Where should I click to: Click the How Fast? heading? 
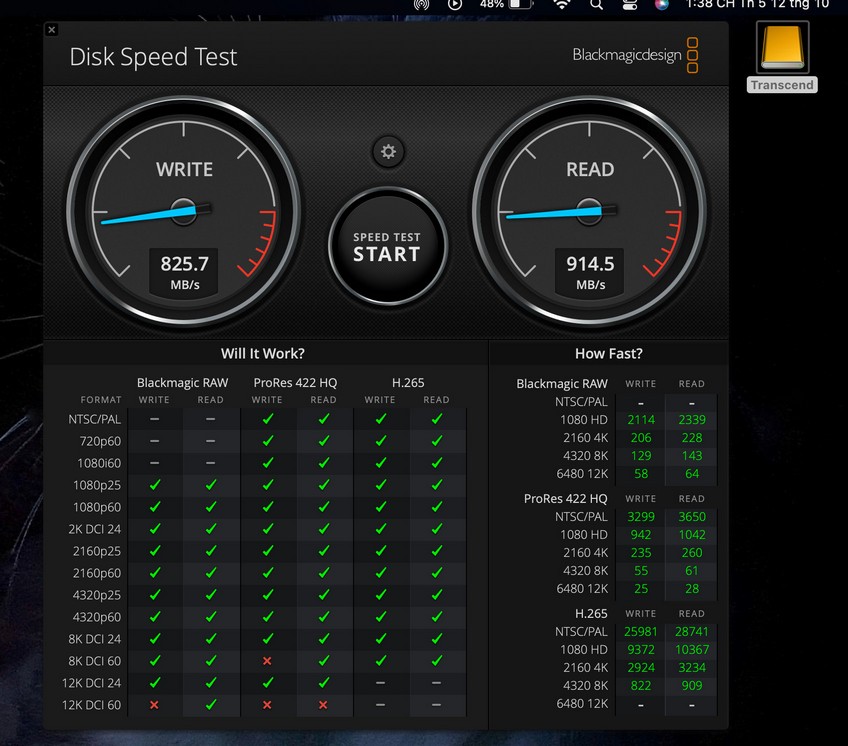tap(609, 353)
